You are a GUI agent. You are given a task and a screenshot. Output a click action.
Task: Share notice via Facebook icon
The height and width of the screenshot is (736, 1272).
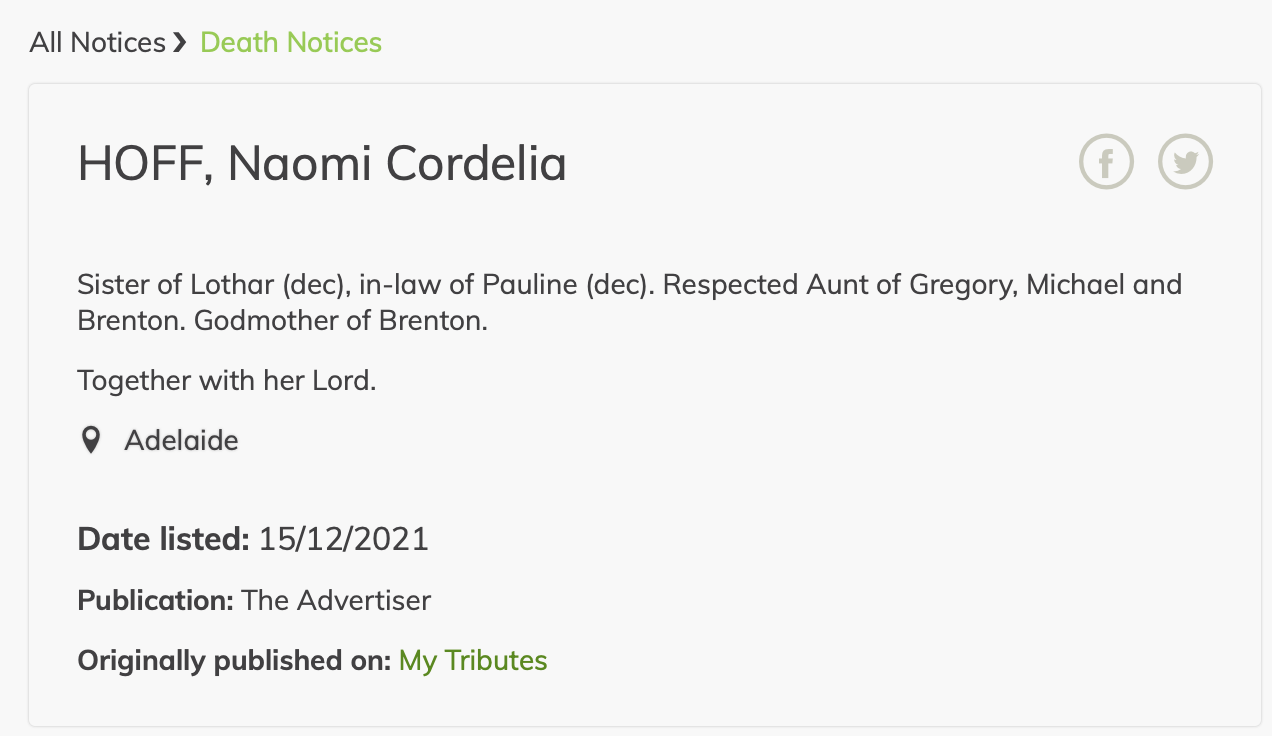(1106, 162)
